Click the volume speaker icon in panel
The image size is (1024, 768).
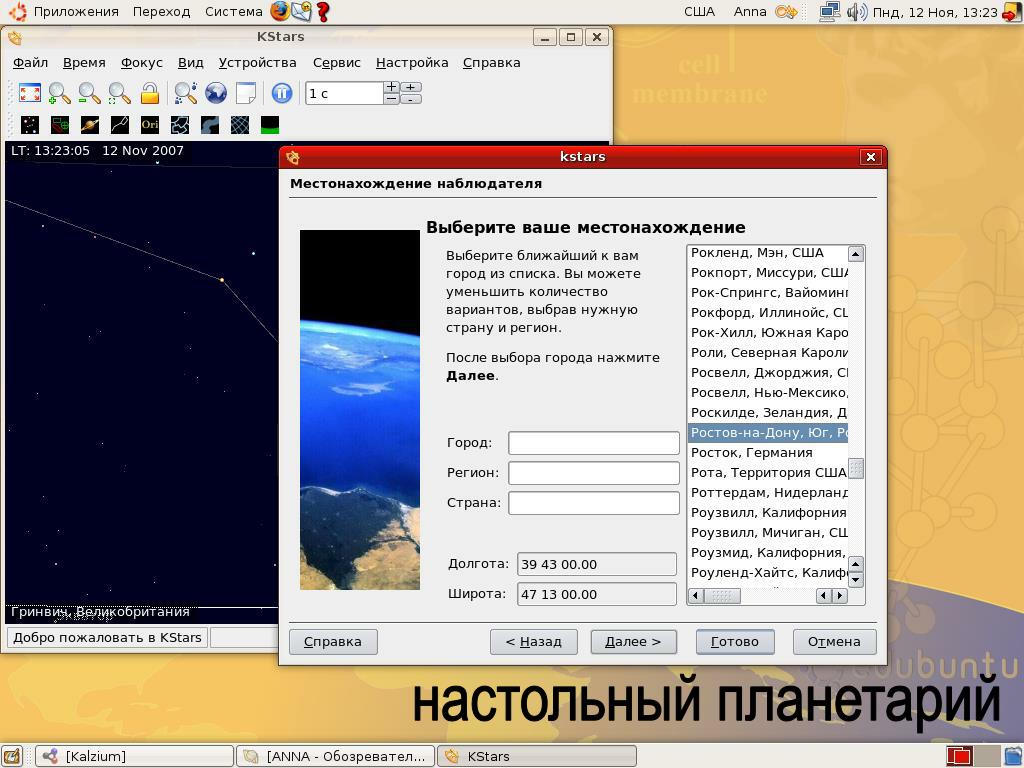click(856, 12)
